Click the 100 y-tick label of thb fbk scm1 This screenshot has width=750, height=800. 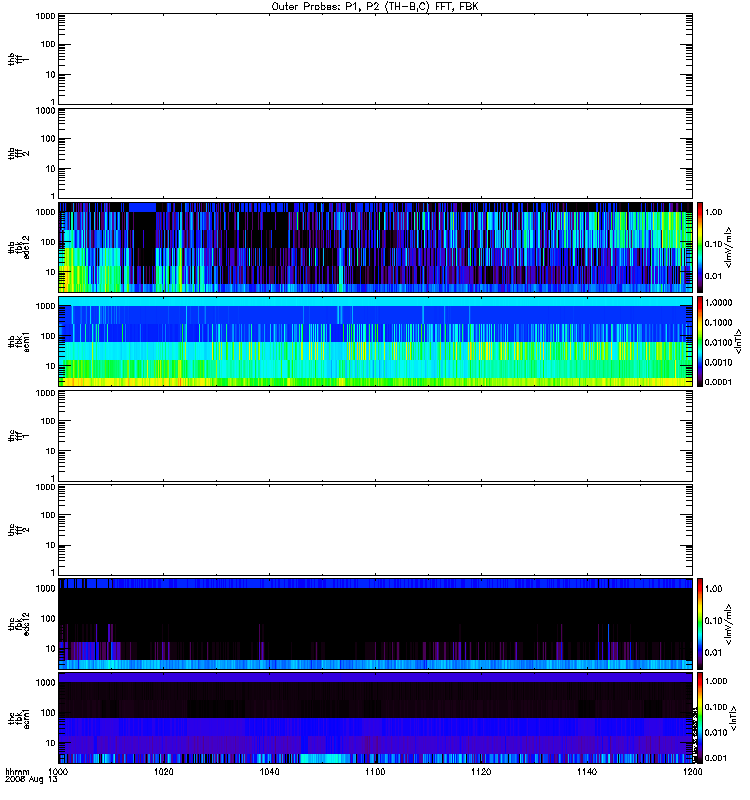(x=48, y=336)
